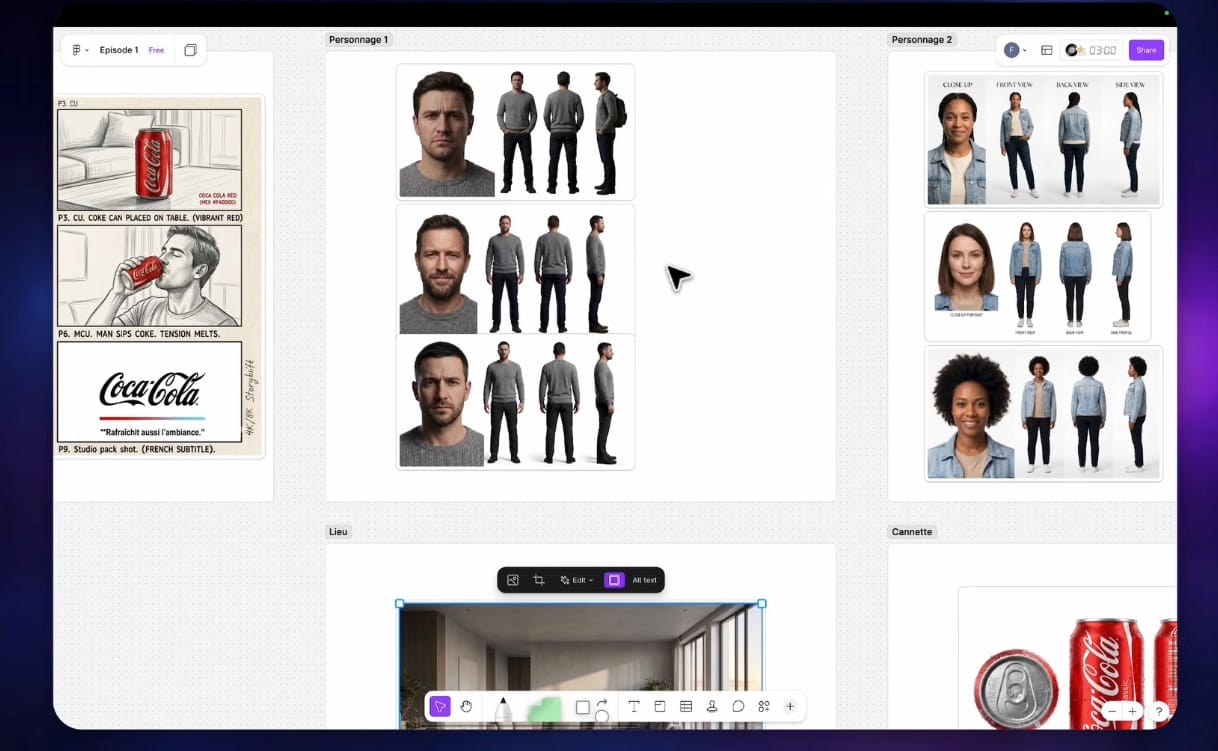Screen dimensions: 1218x751
Task: Select the square shape tool
Action: click(x=583, y=707)
